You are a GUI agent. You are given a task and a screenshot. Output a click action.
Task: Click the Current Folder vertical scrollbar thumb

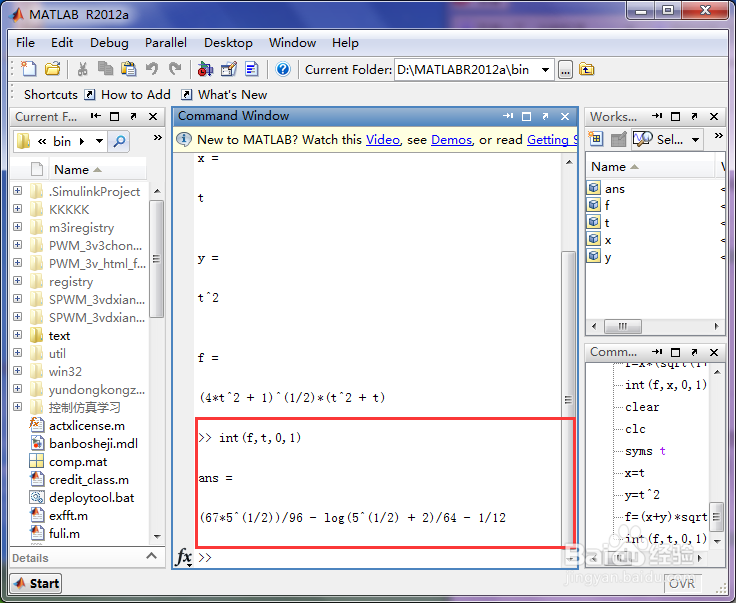tap(157, 259)
